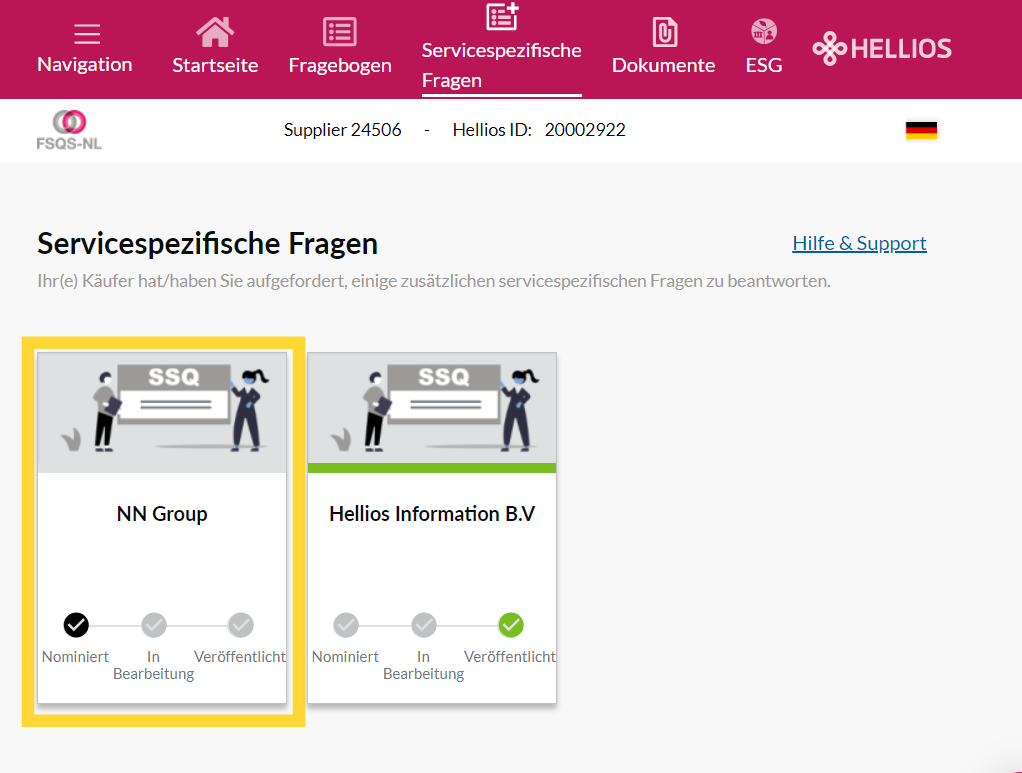The image size is (1022, 773).
Task: Click the HELLIOS logo
Action: point(882,48)
